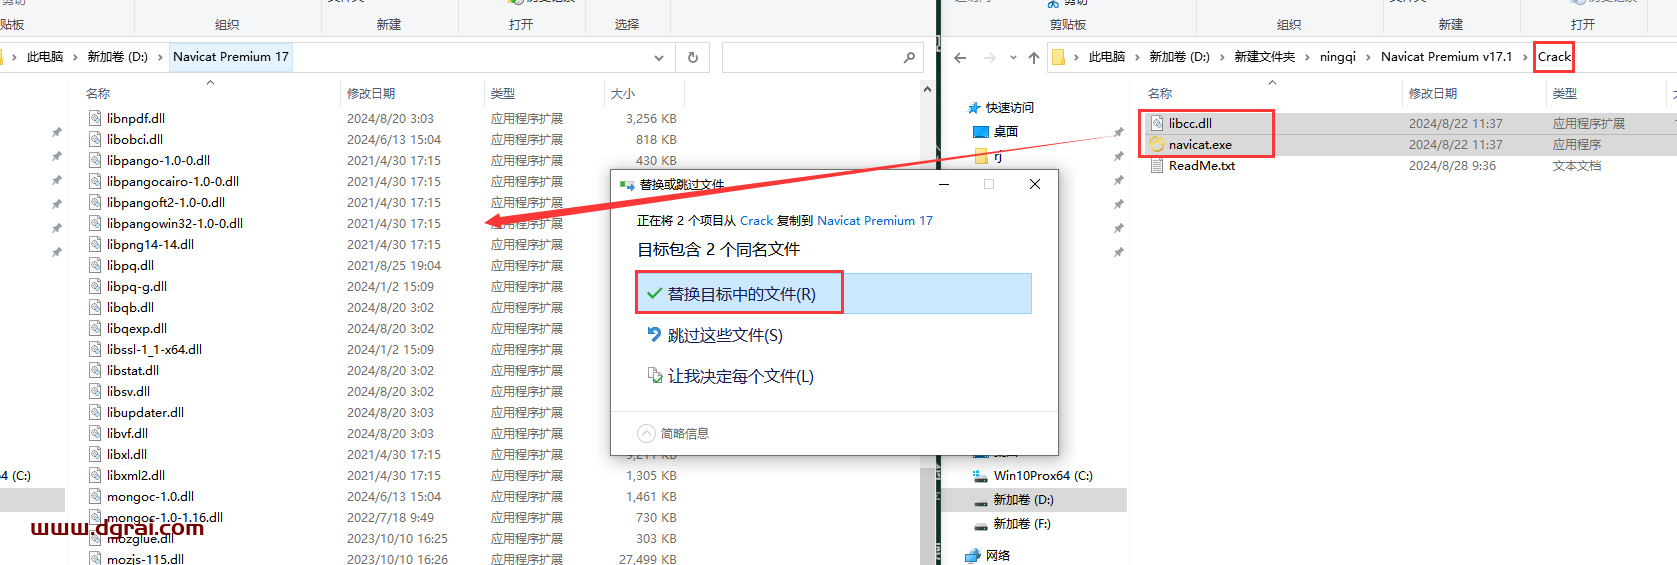Click the refresh button in left Explorer window
Image resolution: width=1677 pixels, height=565 pixels.
click(692, 58)
